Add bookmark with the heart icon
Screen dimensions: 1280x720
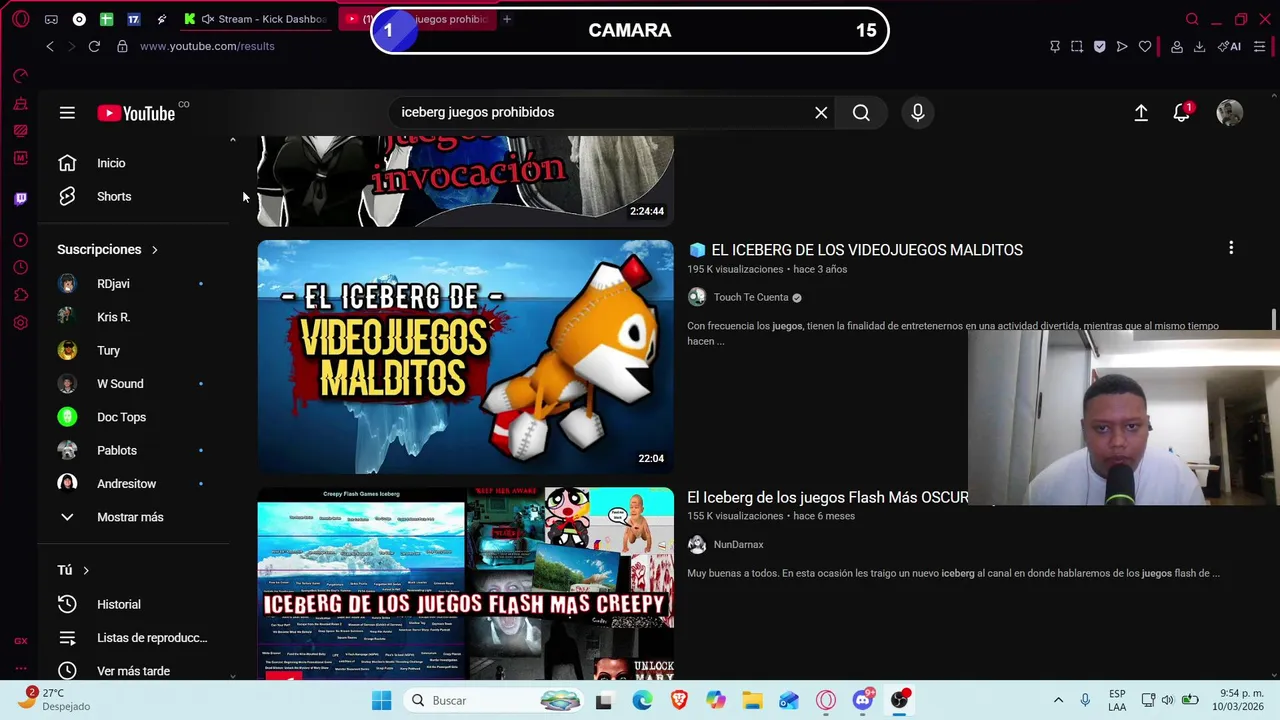pyautogui.click(x=1145, y=46)
